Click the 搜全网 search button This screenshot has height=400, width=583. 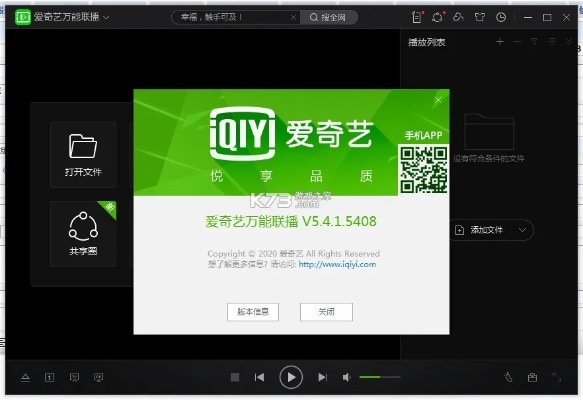tap(328, 17)
